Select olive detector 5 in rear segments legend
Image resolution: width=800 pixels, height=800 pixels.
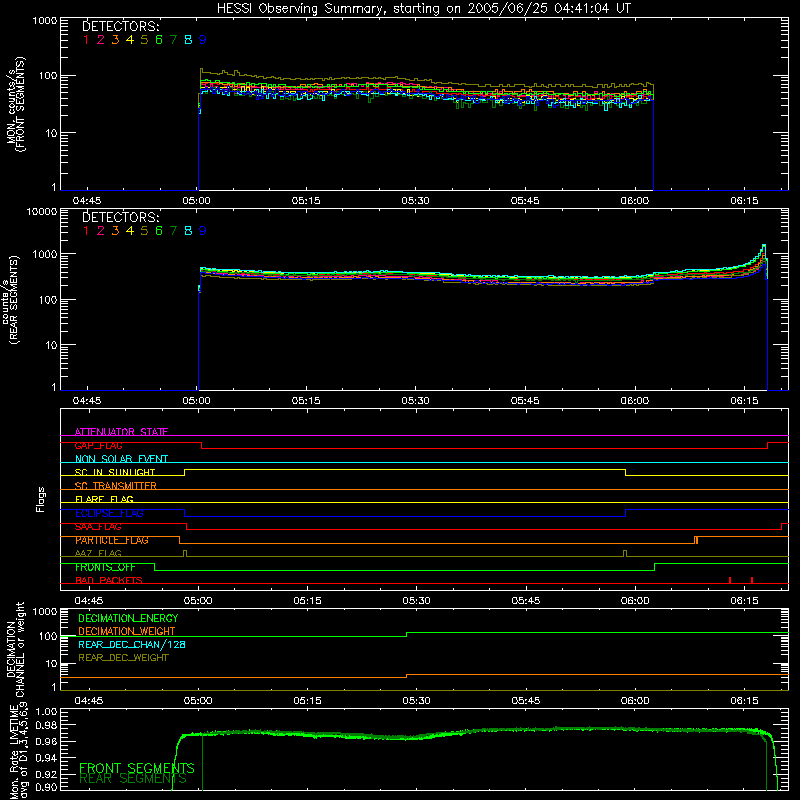point(144,231)
